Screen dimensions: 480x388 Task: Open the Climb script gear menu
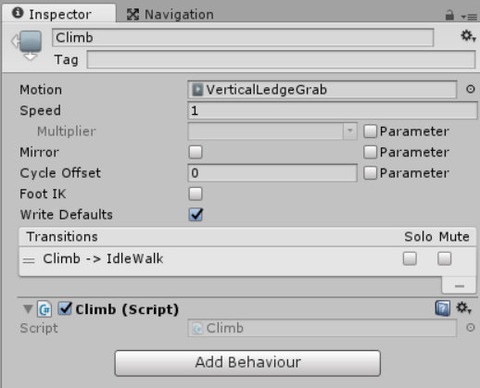(464, 308)
